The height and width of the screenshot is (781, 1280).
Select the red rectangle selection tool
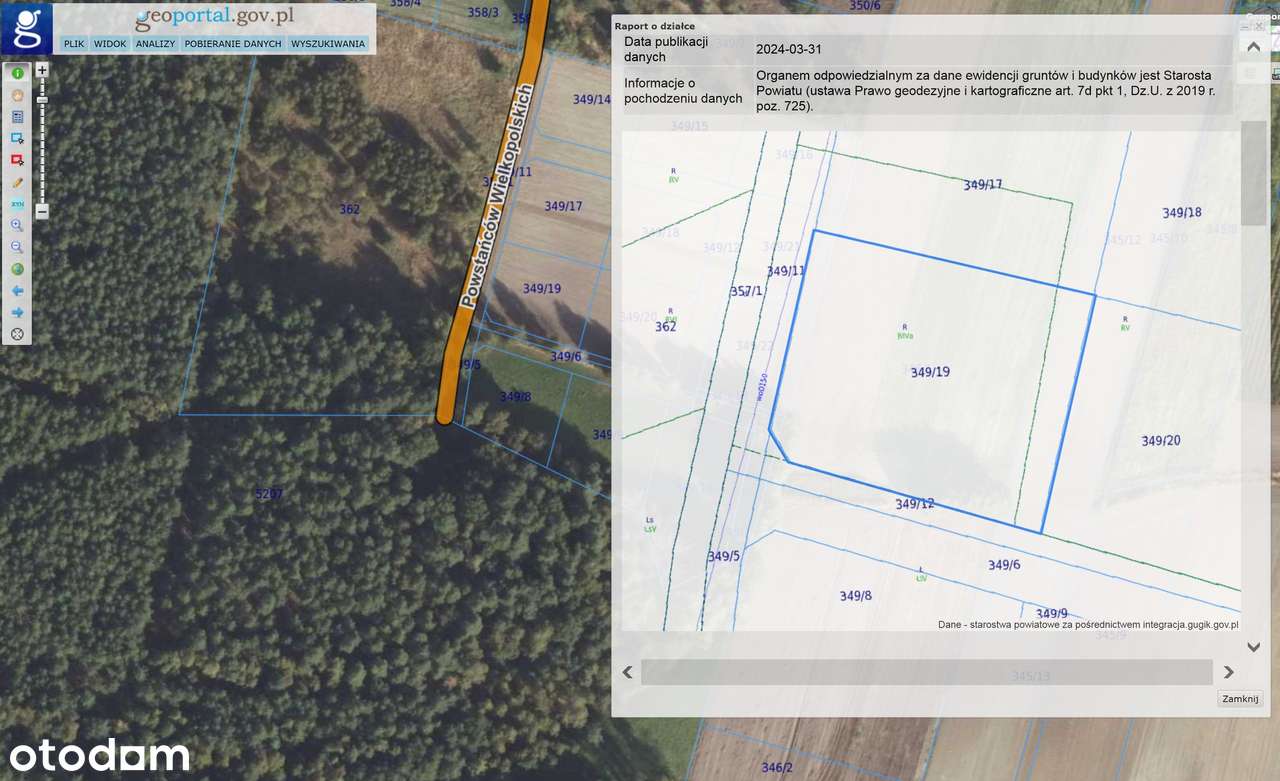pos(17,161)
